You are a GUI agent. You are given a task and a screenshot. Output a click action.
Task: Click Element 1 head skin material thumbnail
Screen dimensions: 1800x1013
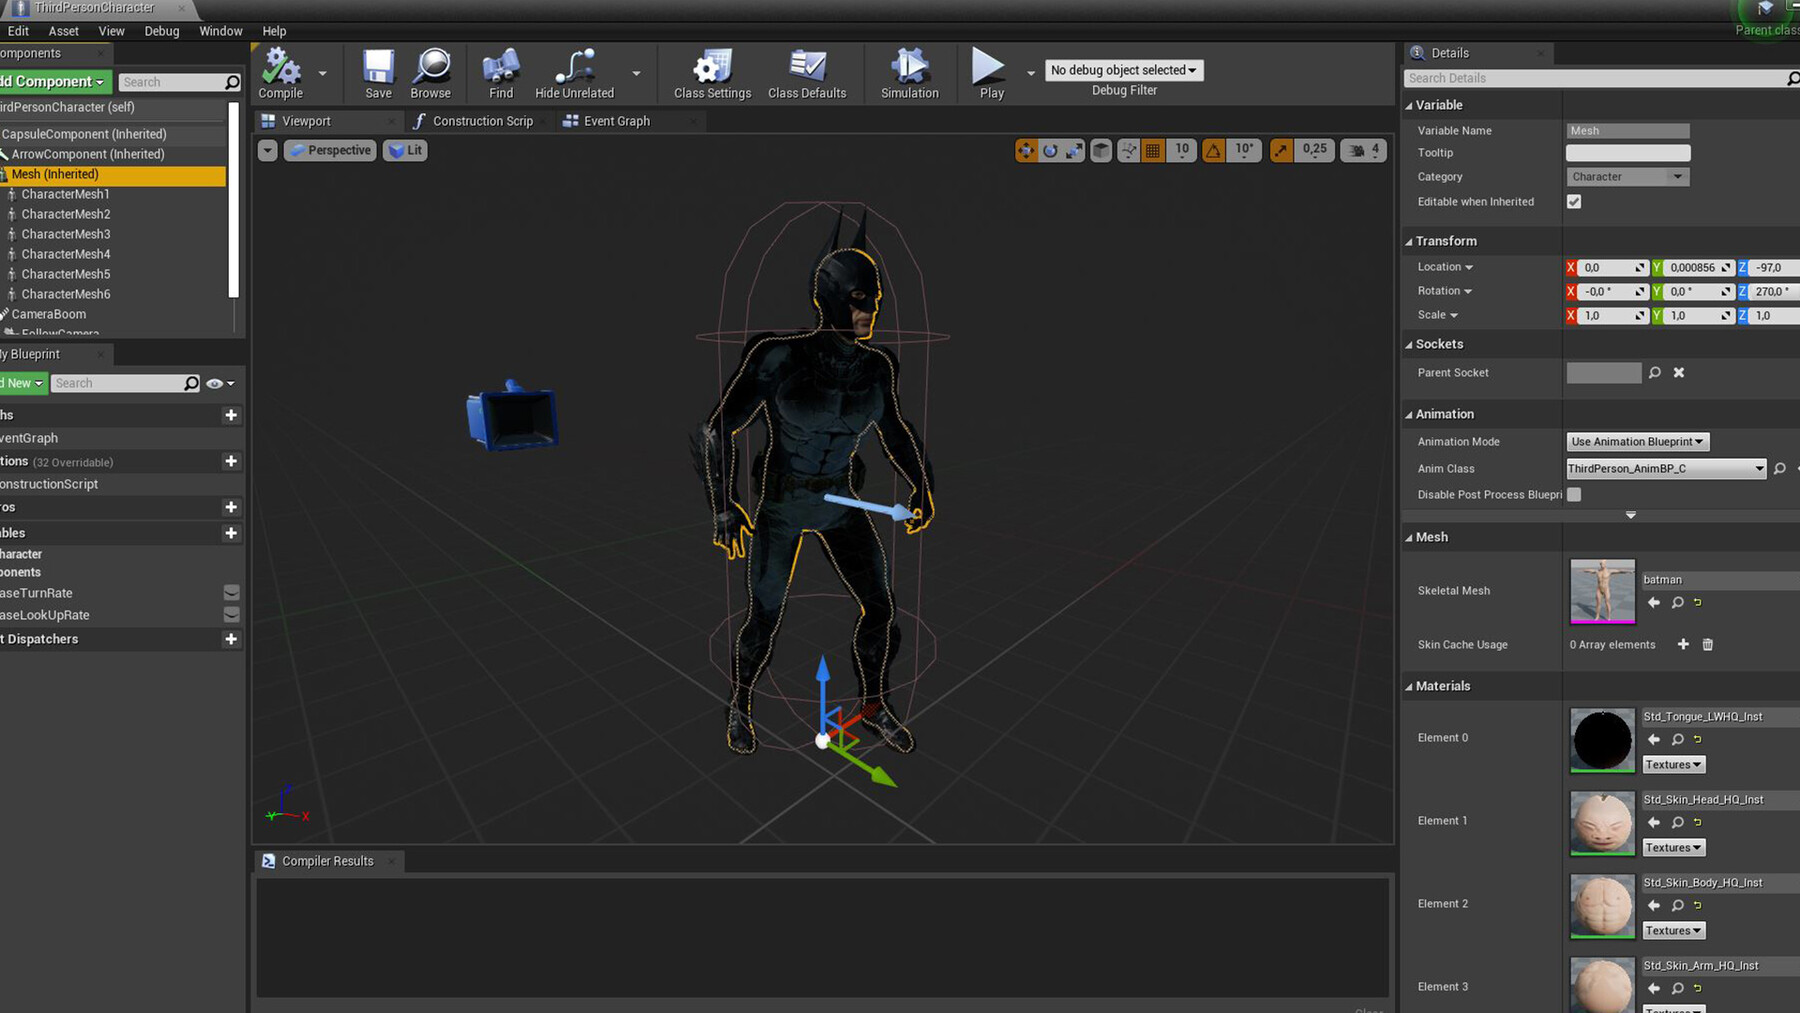pos(1602,823)
